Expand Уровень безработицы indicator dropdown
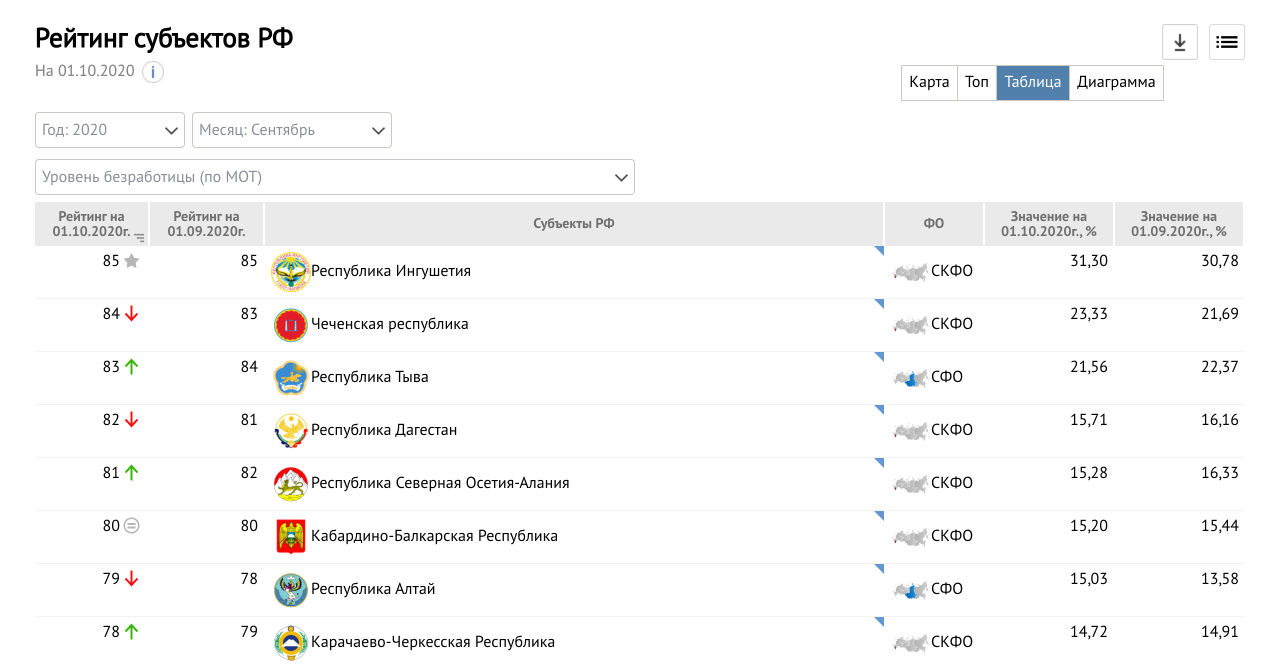The height and width of the screenshot is (664, 1280). click(x=334, y=177)
